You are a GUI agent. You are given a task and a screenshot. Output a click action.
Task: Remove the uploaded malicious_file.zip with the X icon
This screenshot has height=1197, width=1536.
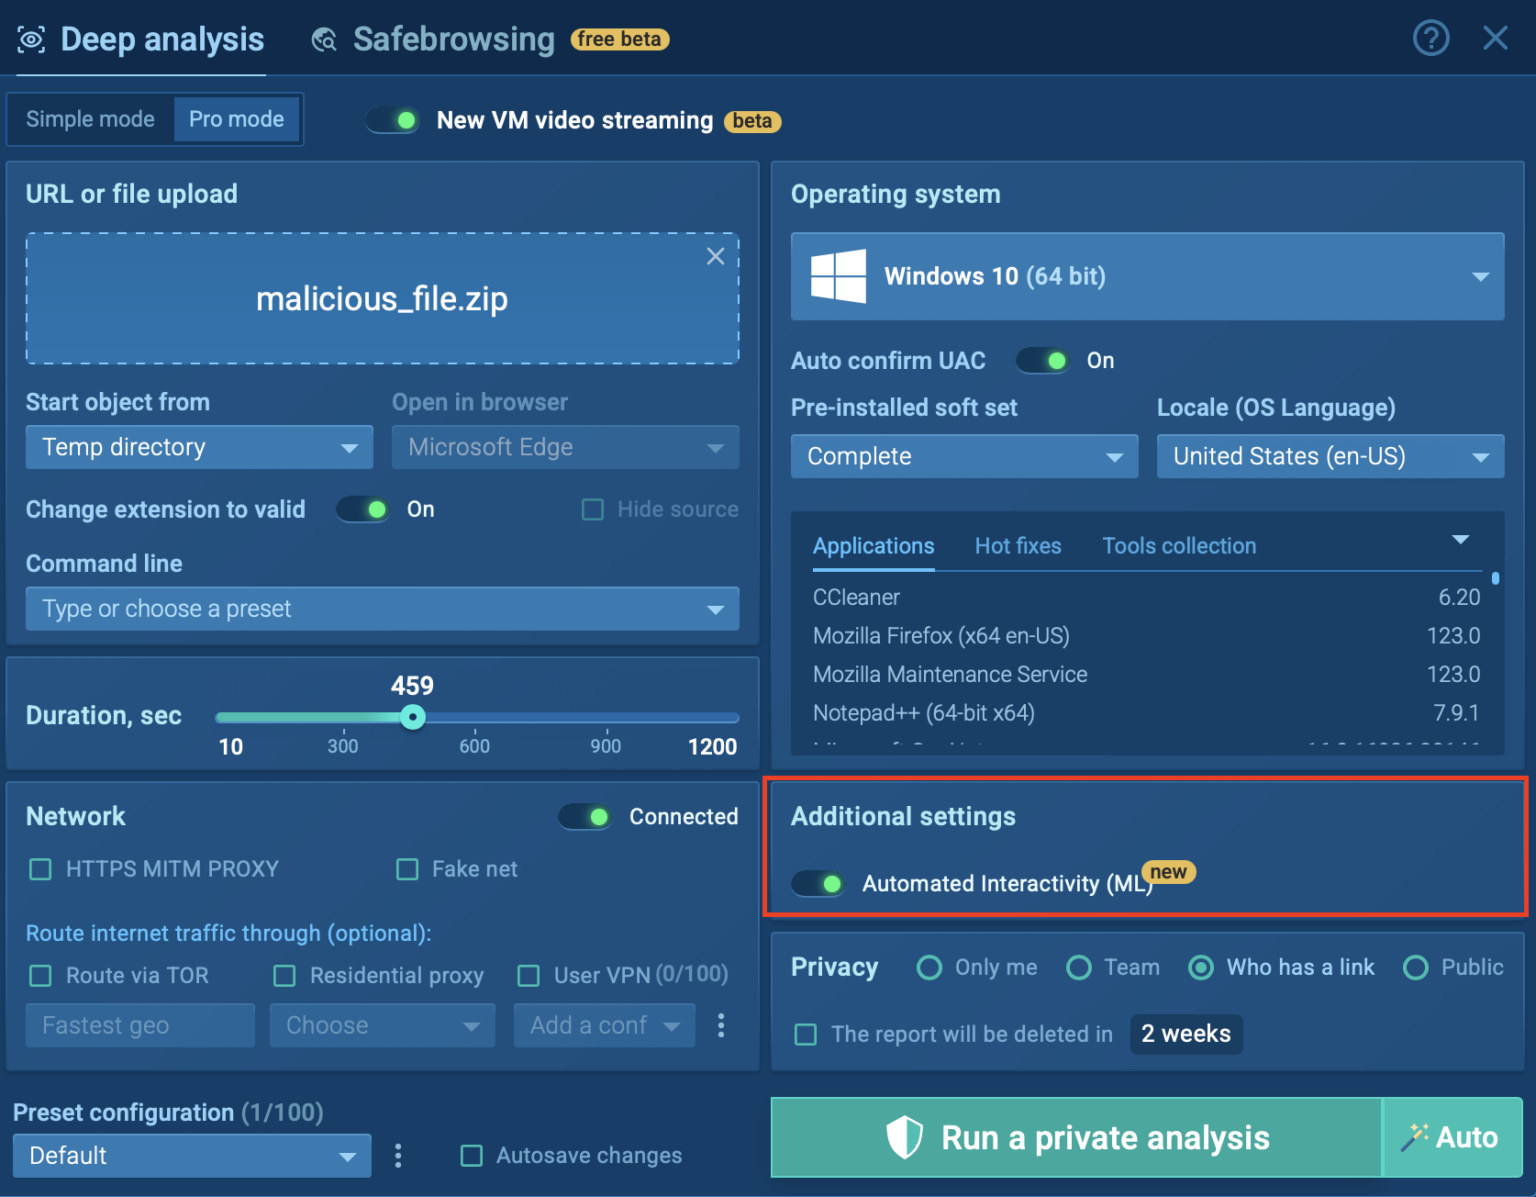(715, 256)
